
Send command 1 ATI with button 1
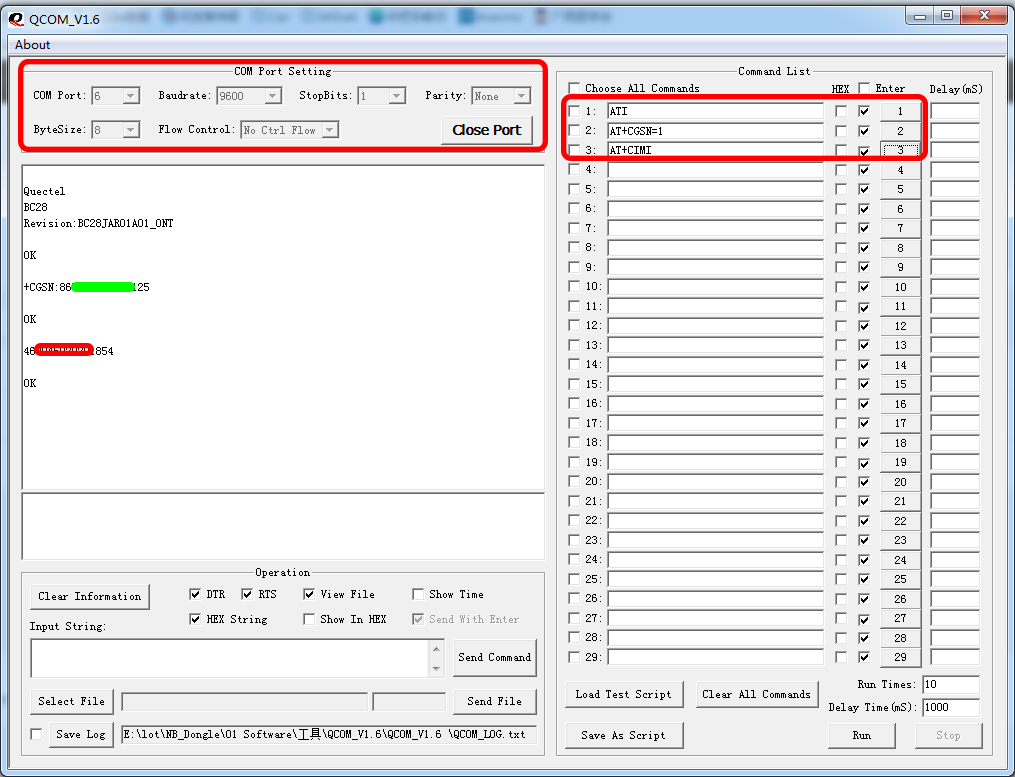(900, 111)
